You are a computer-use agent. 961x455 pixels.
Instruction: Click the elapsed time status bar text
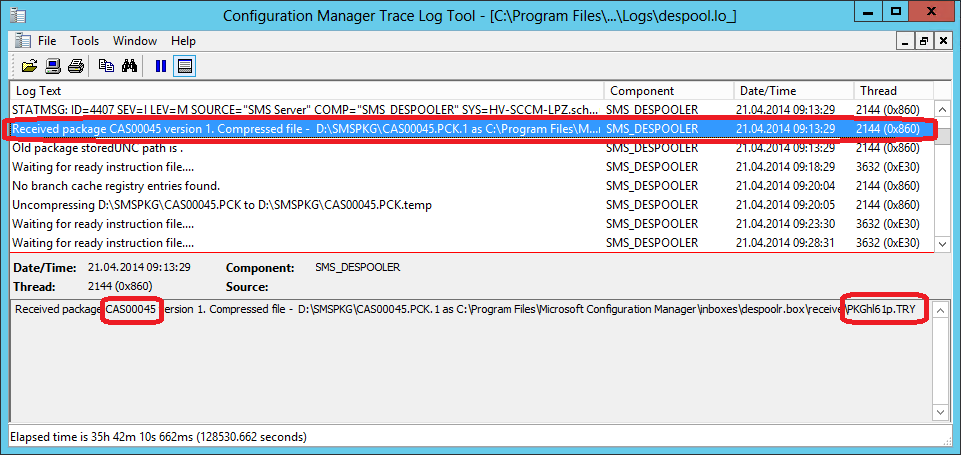pyautogui.click(x=159, y=437)
